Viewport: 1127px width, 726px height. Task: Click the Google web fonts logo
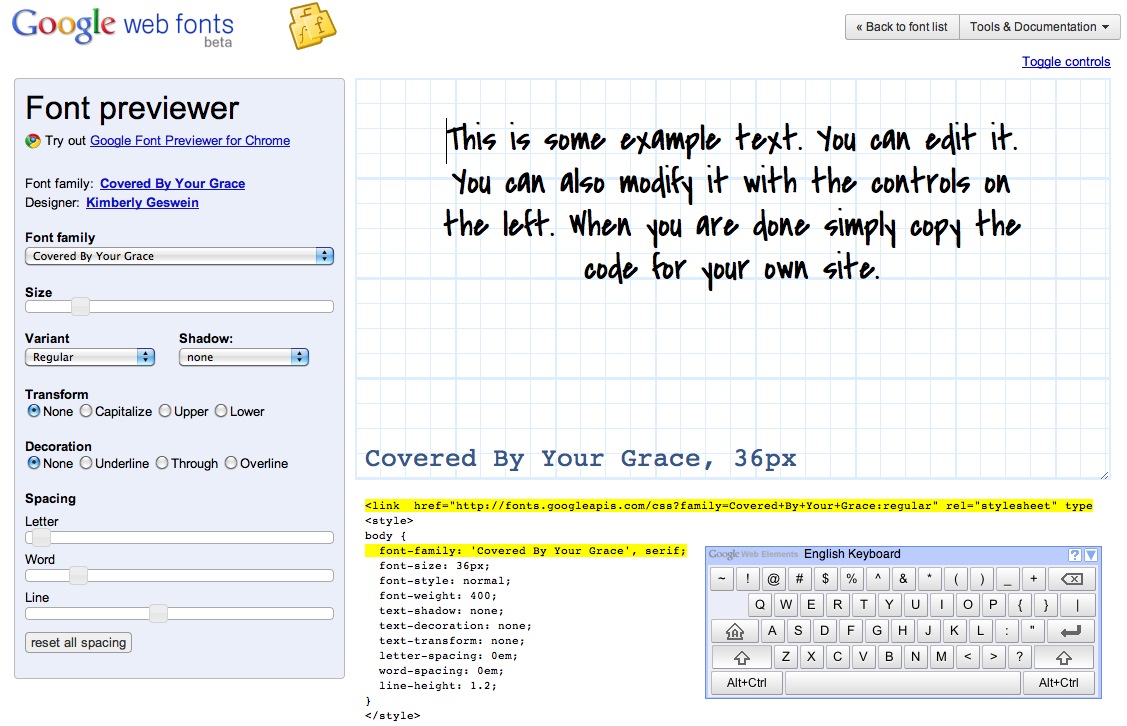pyautogui.click(x=123, y=27)
